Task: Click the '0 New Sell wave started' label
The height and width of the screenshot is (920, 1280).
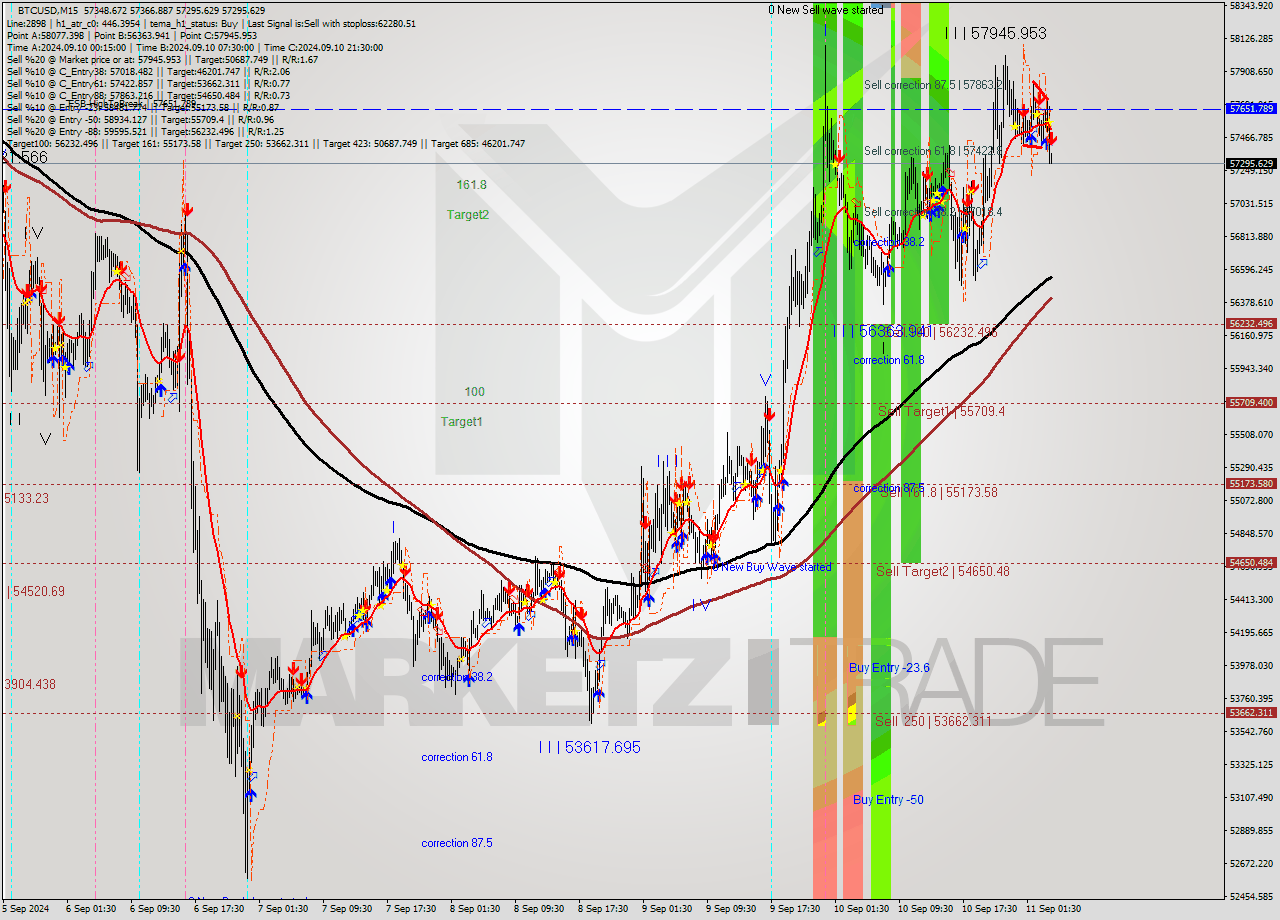Action: click(x=826, y=10)
